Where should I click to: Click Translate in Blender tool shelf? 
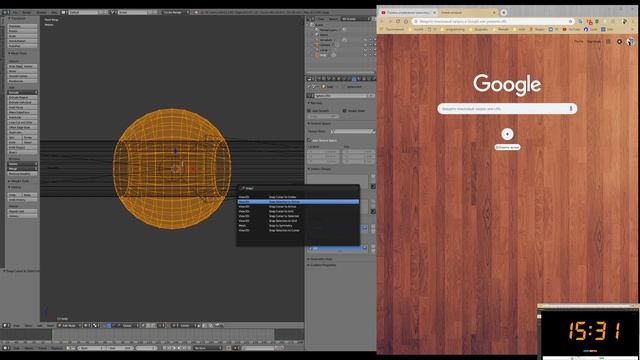[x=22, y=26]
